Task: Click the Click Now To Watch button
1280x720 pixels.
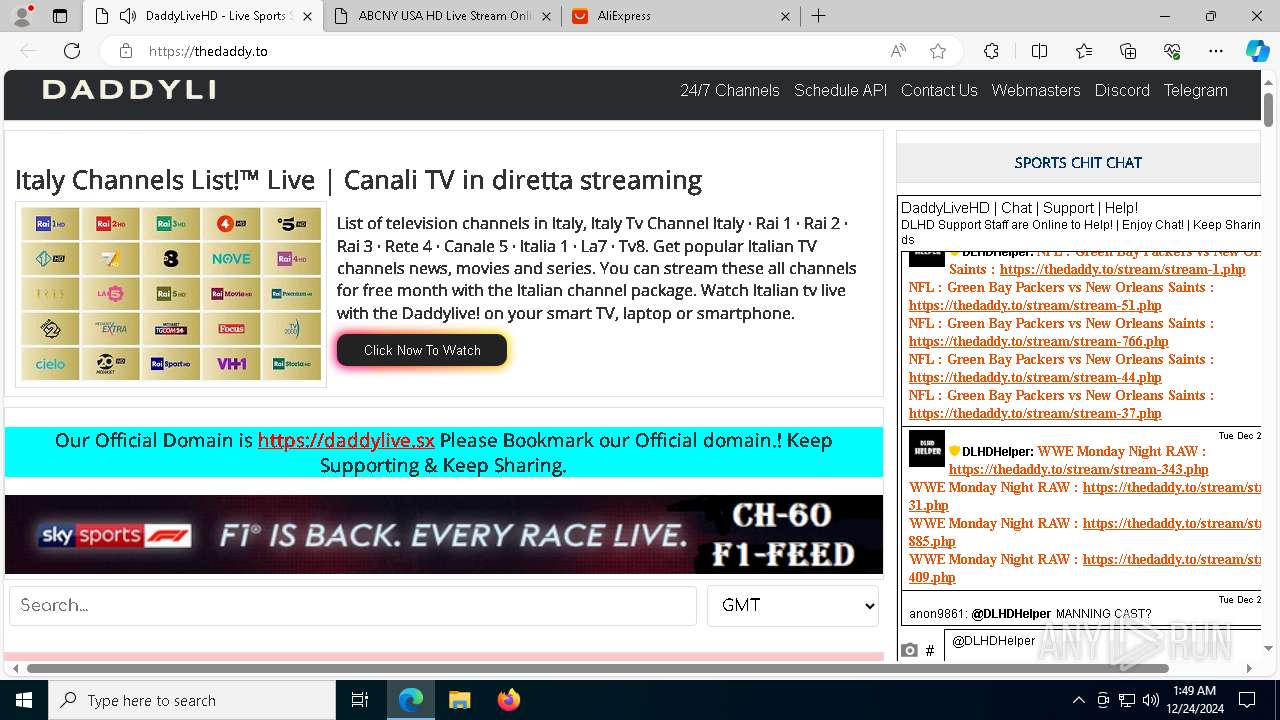Action: coord(422,350)
